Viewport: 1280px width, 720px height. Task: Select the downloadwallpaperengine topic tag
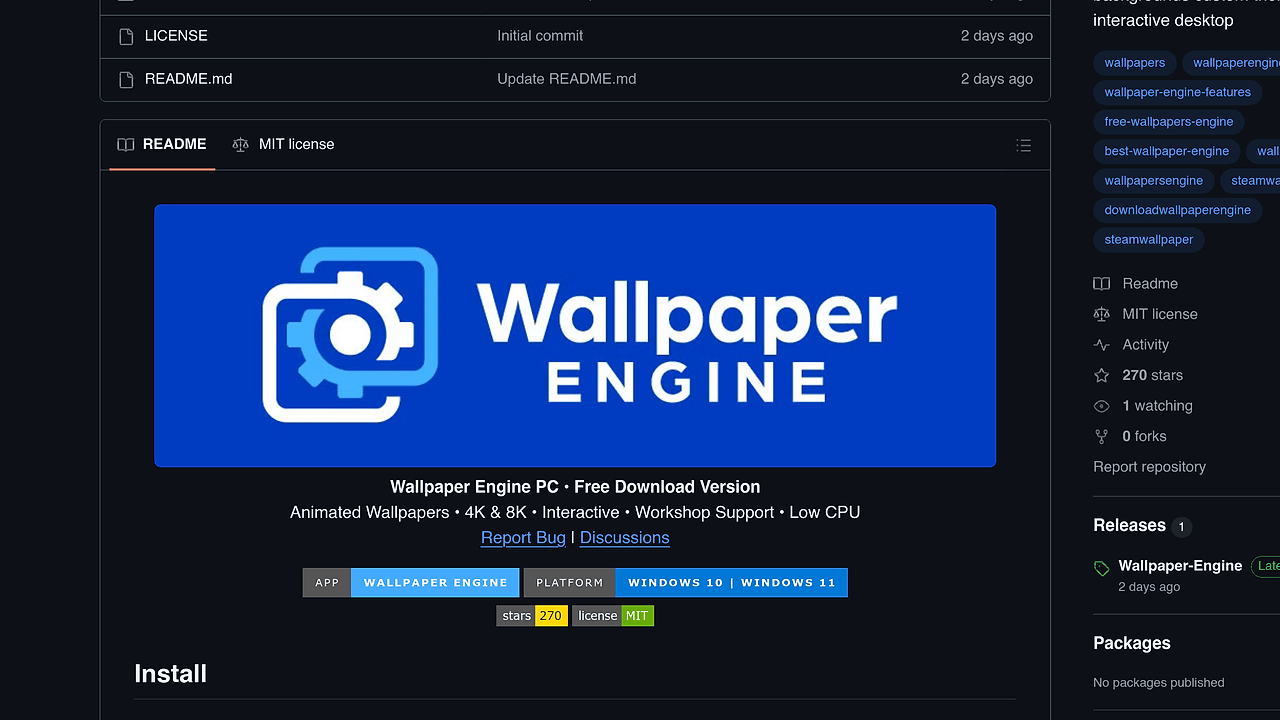[x=1177, y=210]
